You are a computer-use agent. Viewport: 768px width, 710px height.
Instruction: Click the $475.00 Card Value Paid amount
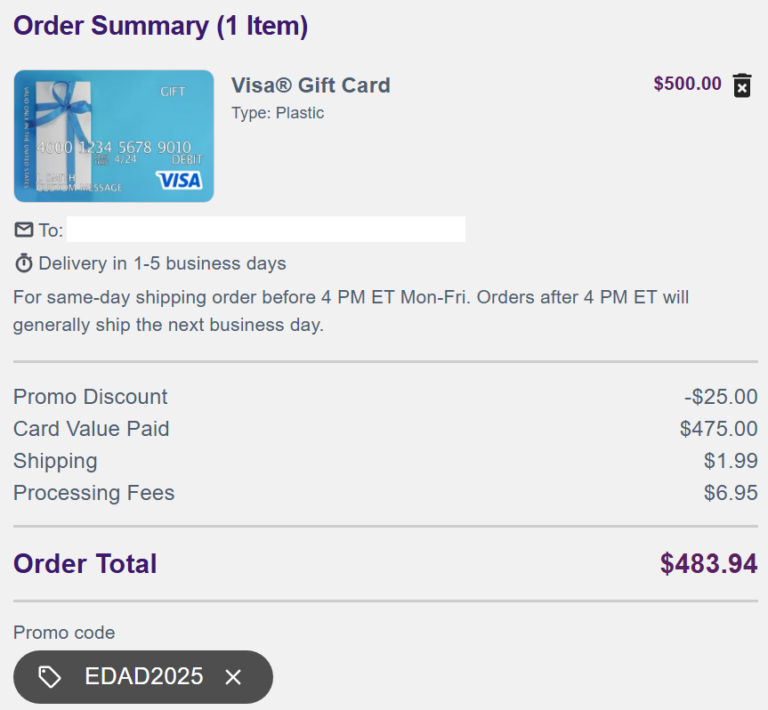pyautogui.click(x=718, y=429)
